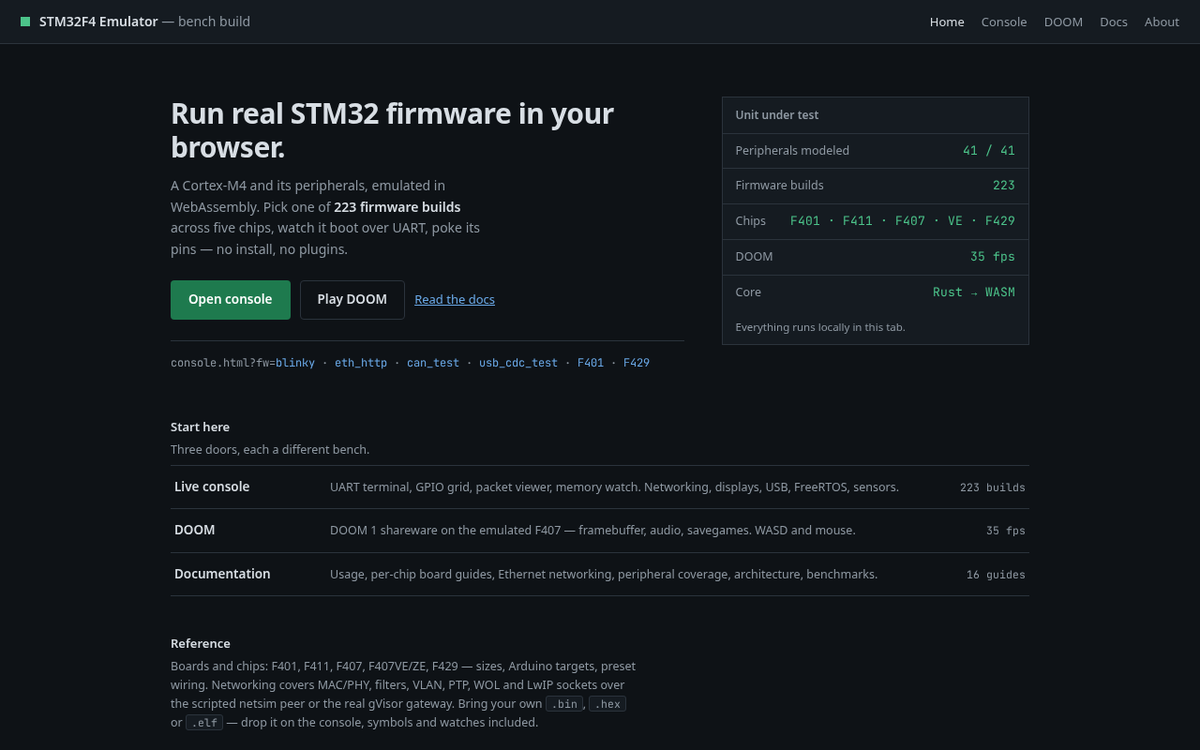The width and height of the screenshot is (1200, 750).
Task: Click the bold '223 firmware builds' text
Action: [397, 207]
